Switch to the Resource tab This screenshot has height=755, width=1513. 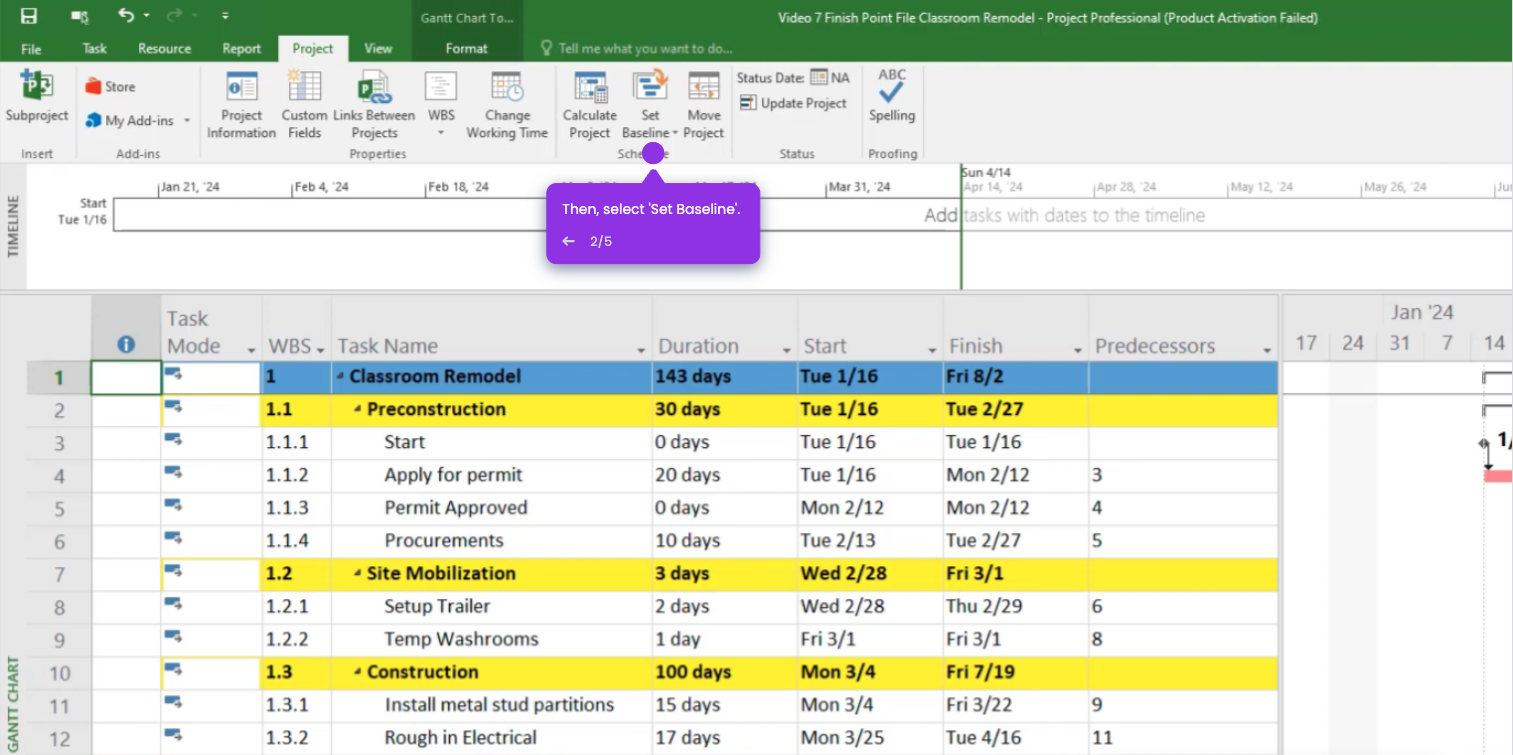tap(164, 48)
